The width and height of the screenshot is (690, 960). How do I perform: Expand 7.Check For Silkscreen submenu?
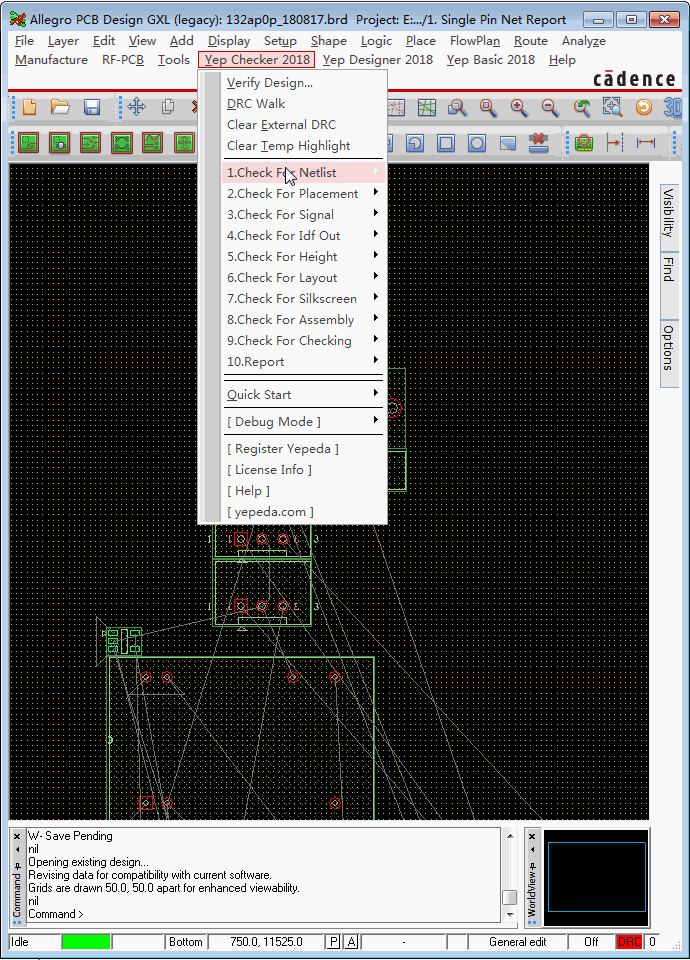click(x=304, y=299)
